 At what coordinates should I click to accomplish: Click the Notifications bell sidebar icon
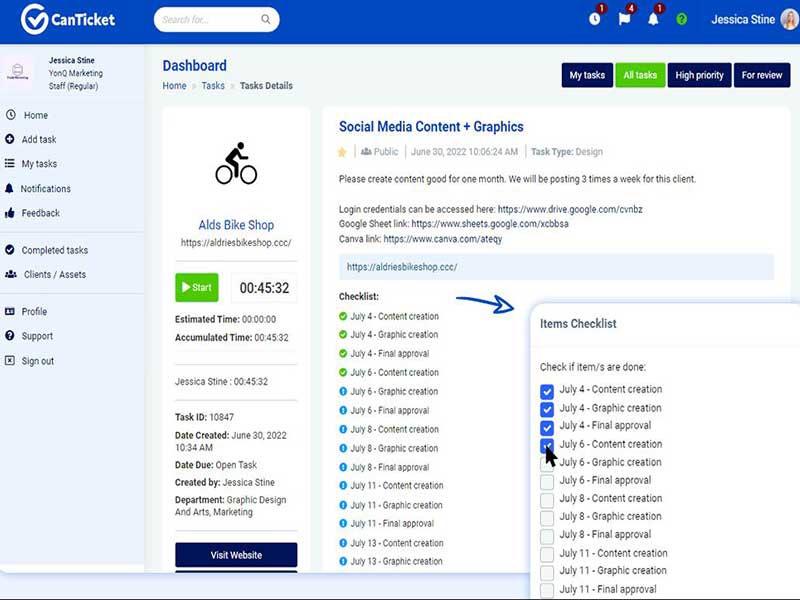(x=9, y=188)
